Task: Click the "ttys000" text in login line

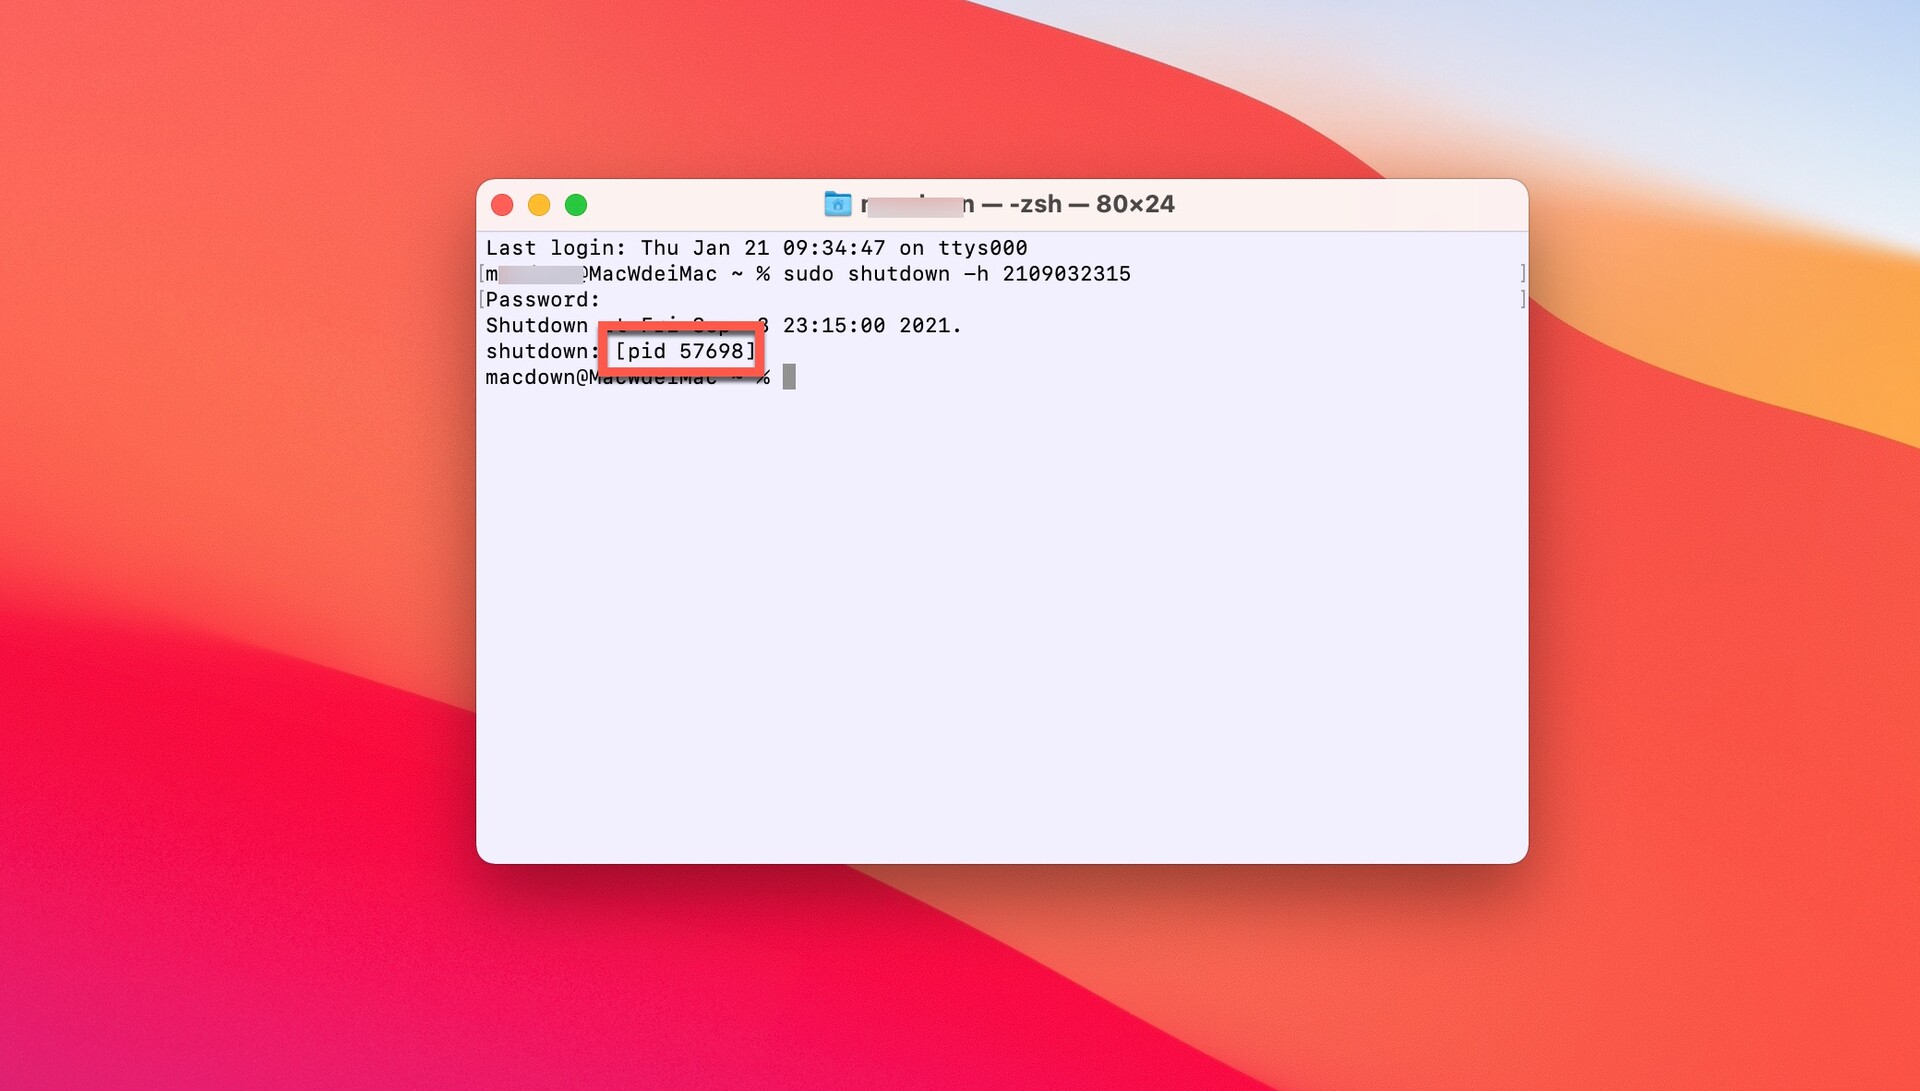Action: tap(982, 248)
